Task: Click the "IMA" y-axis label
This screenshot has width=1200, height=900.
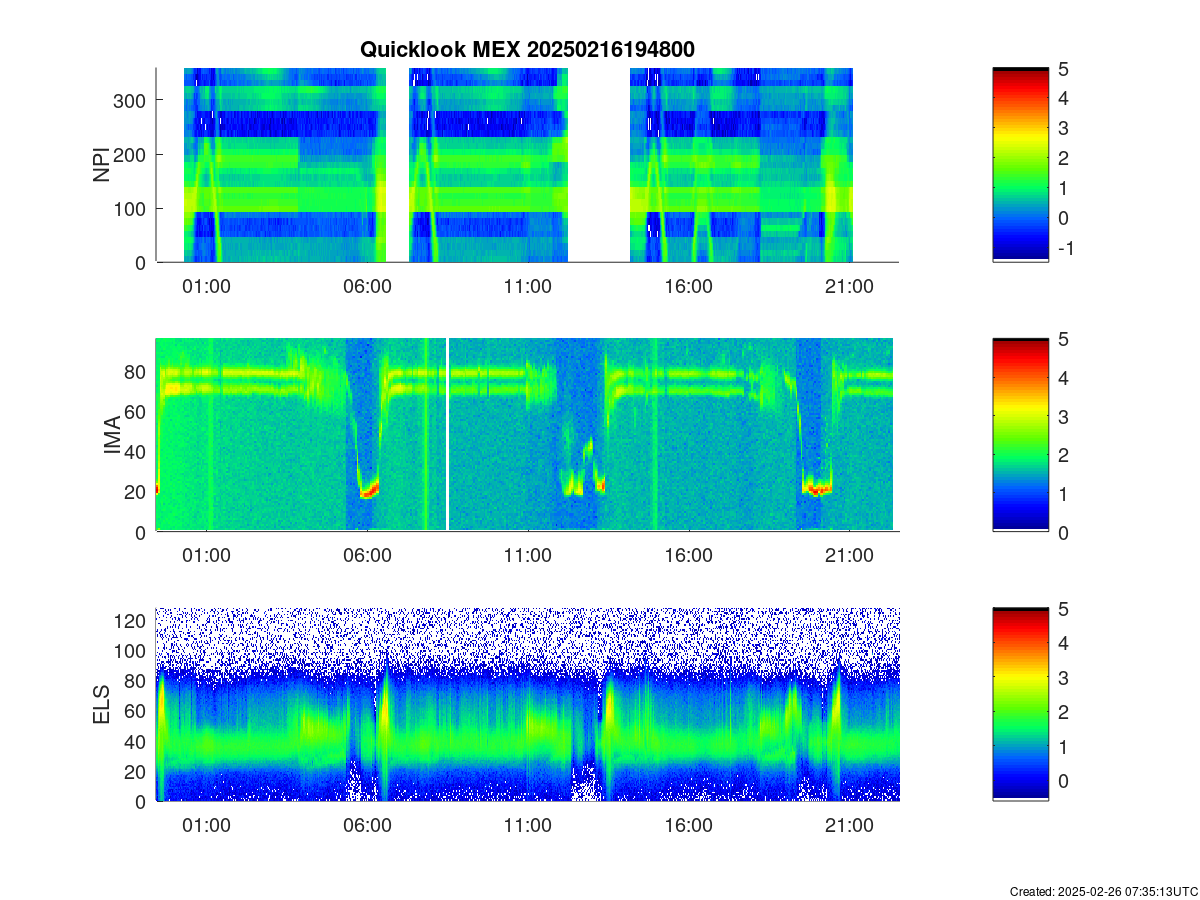Action: tap(112, 435)
